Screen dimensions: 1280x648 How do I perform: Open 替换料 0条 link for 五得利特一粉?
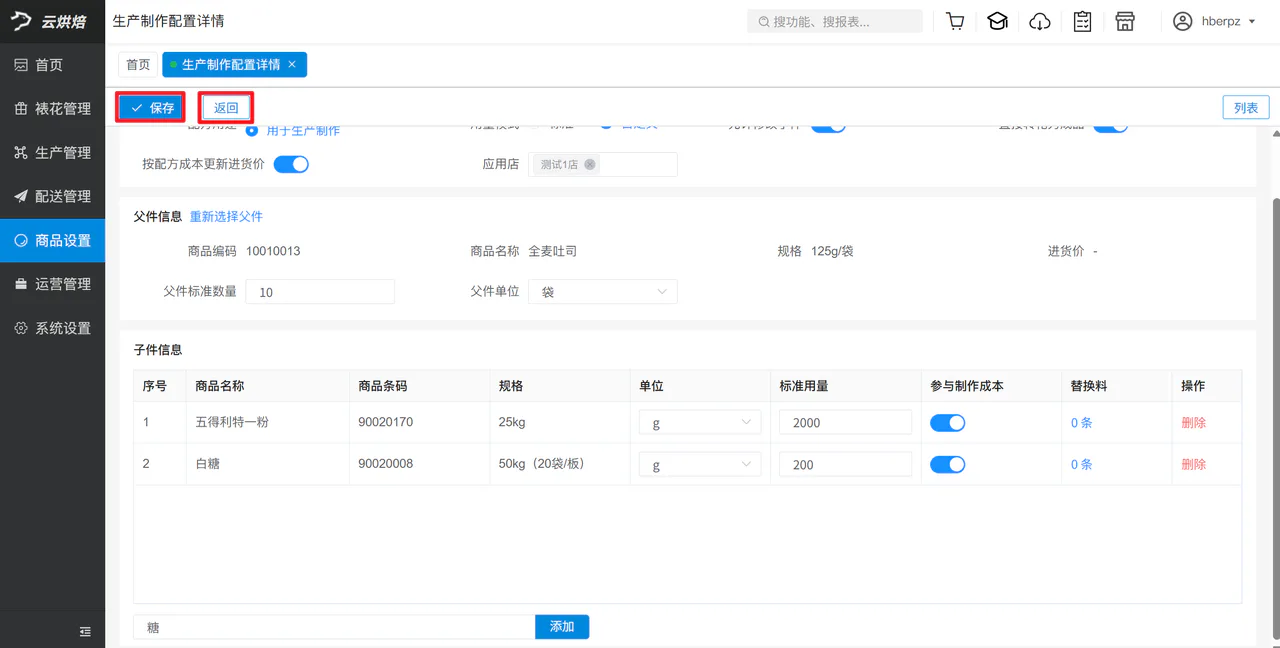1081,423
